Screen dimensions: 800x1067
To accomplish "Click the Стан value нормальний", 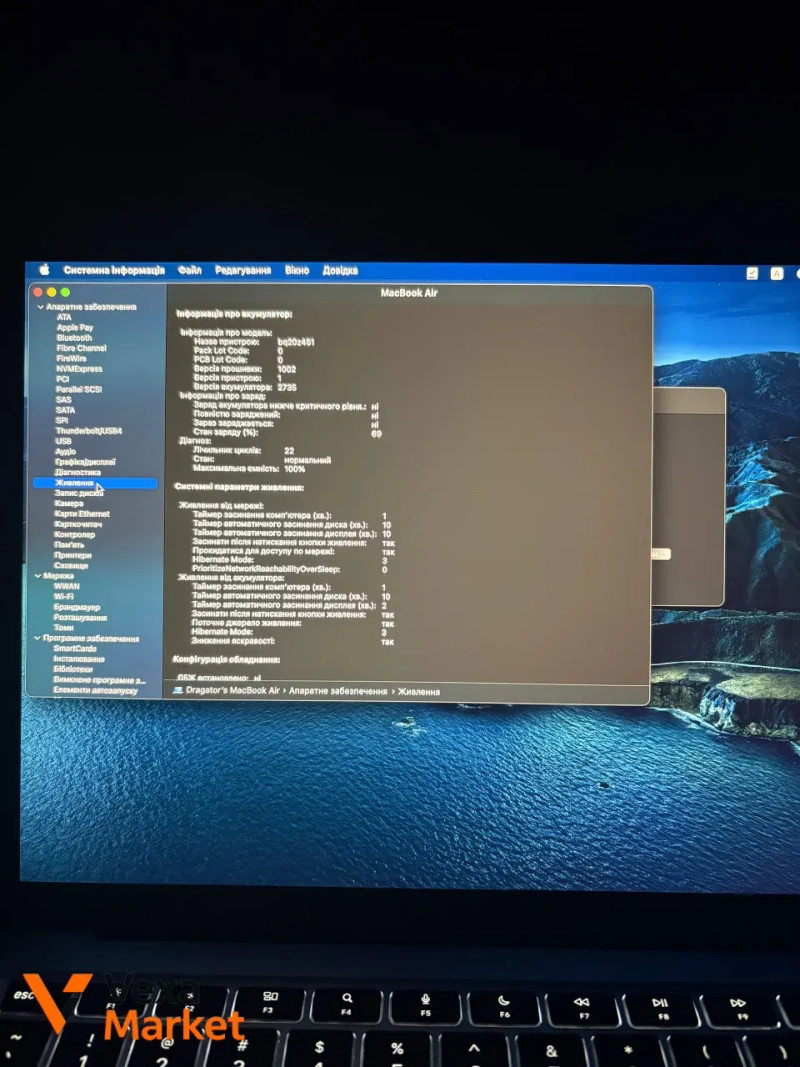I will point(307,460).
